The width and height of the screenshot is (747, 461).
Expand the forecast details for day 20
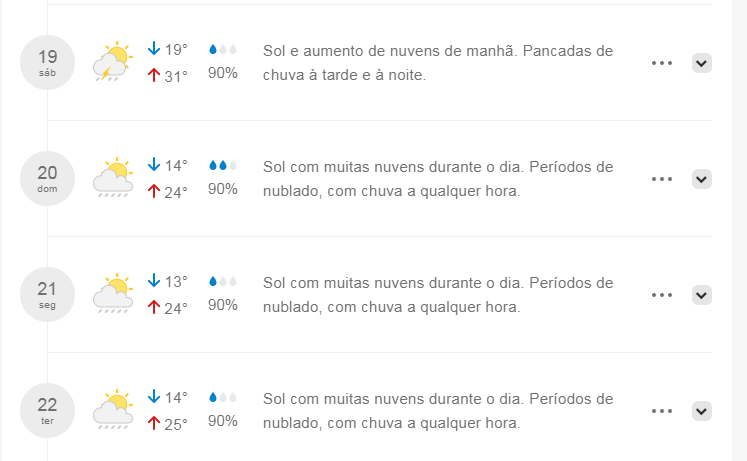[x=702, y=179]
